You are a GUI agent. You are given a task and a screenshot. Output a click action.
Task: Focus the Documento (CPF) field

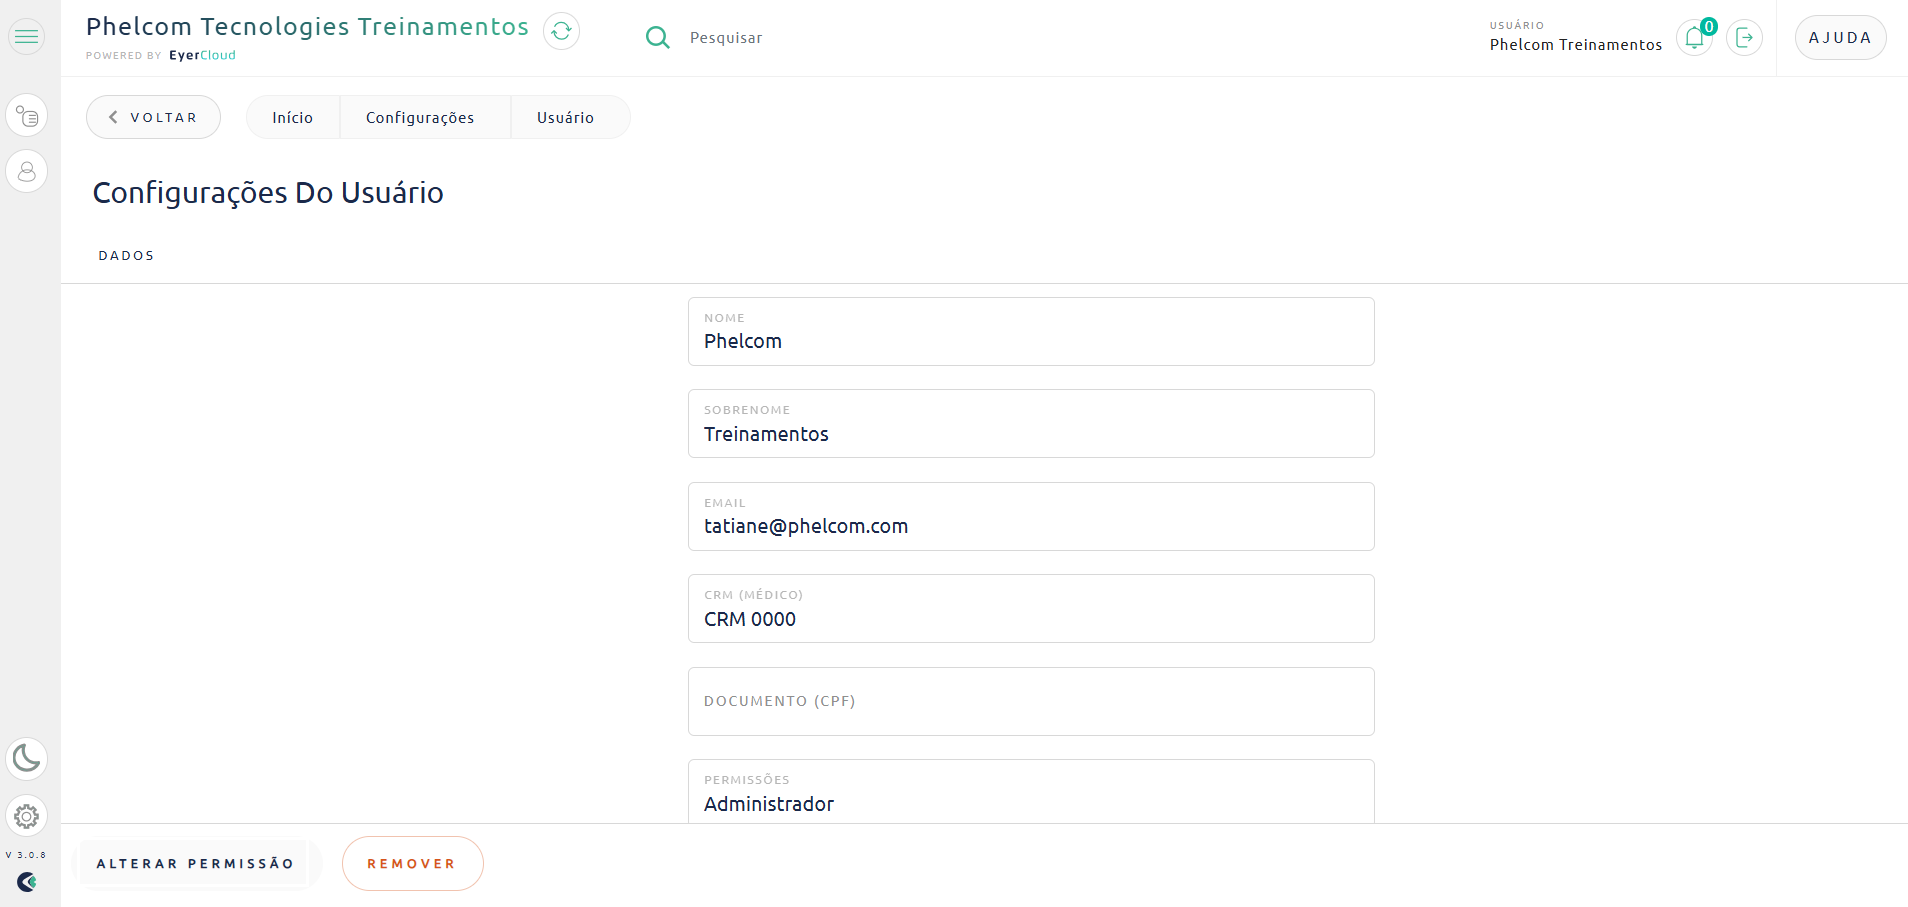pyautogui.click(x=1030, y=701)
